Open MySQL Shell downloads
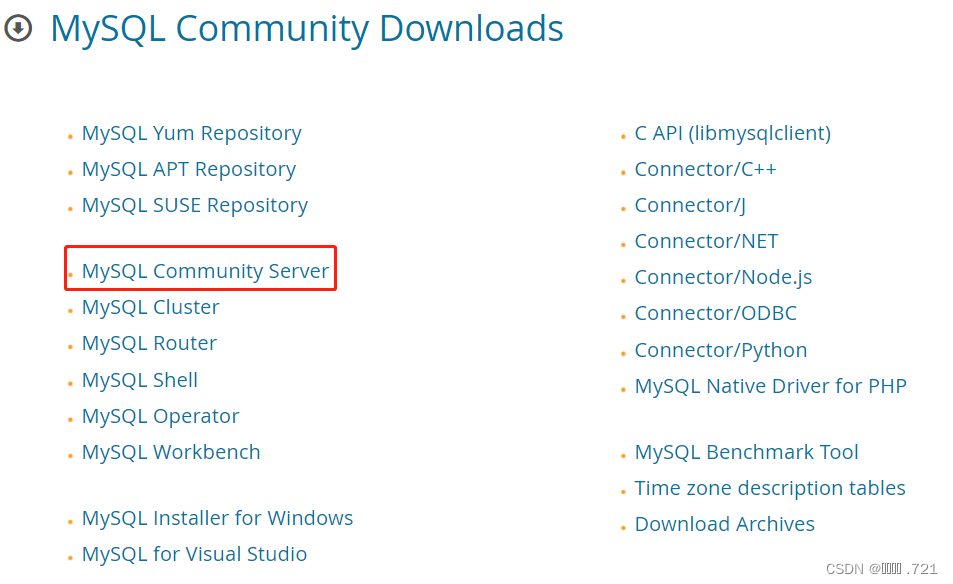953x584 pixels. (x=140, y=380)
